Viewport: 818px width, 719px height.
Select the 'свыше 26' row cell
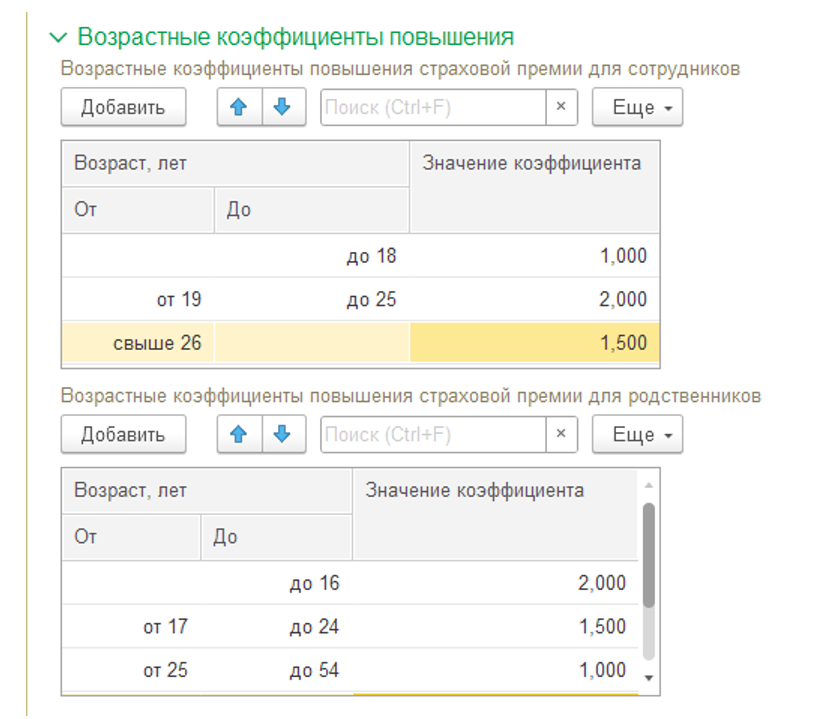pos(139,343)
